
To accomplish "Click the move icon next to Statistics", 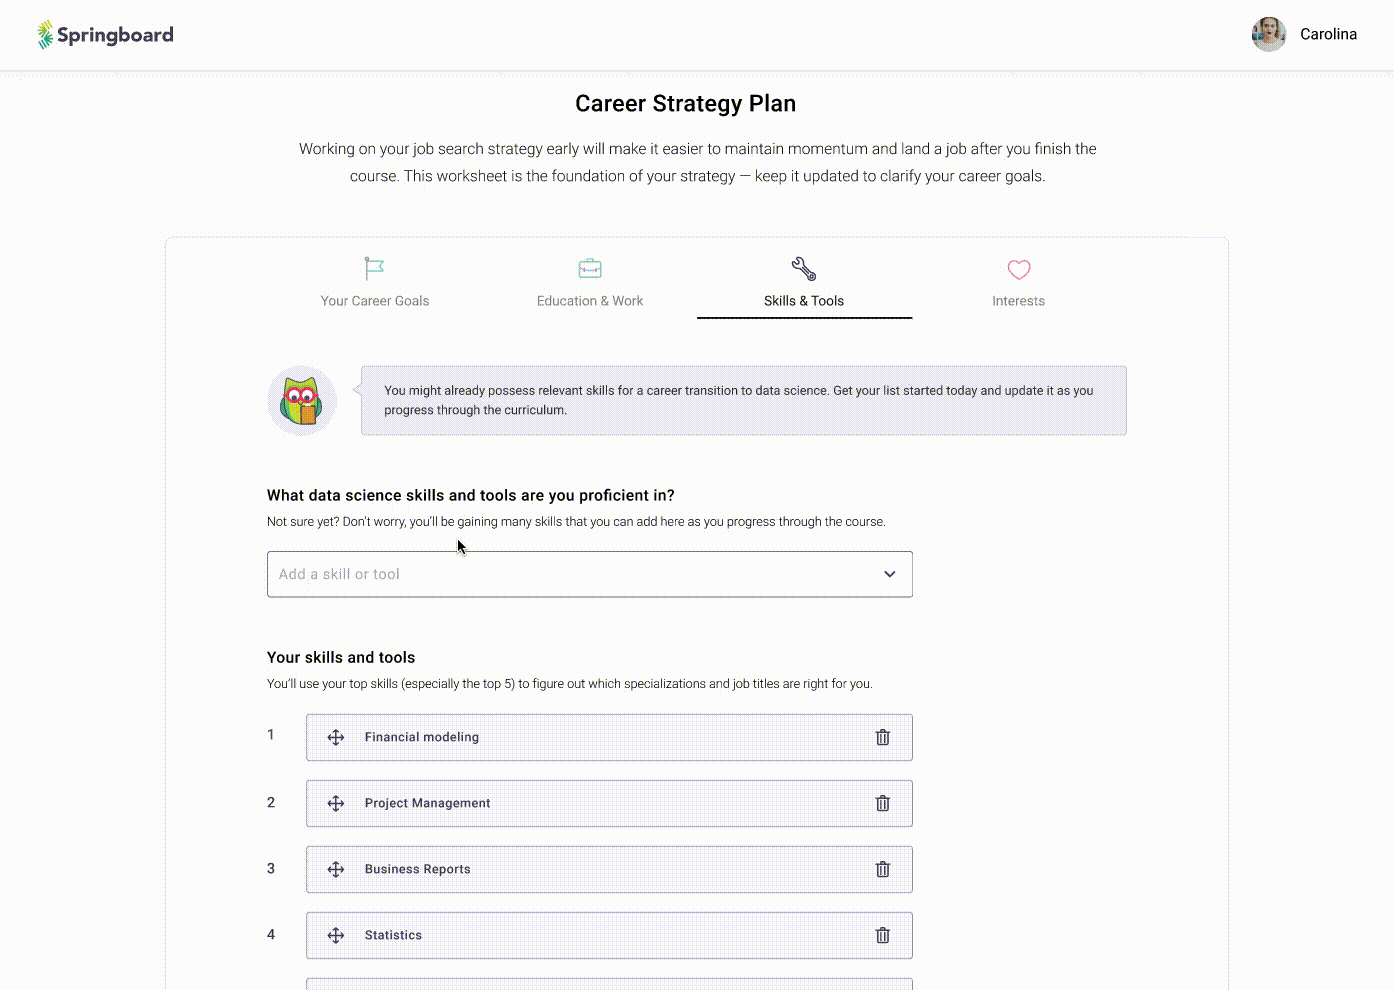I will coord(336,935).
